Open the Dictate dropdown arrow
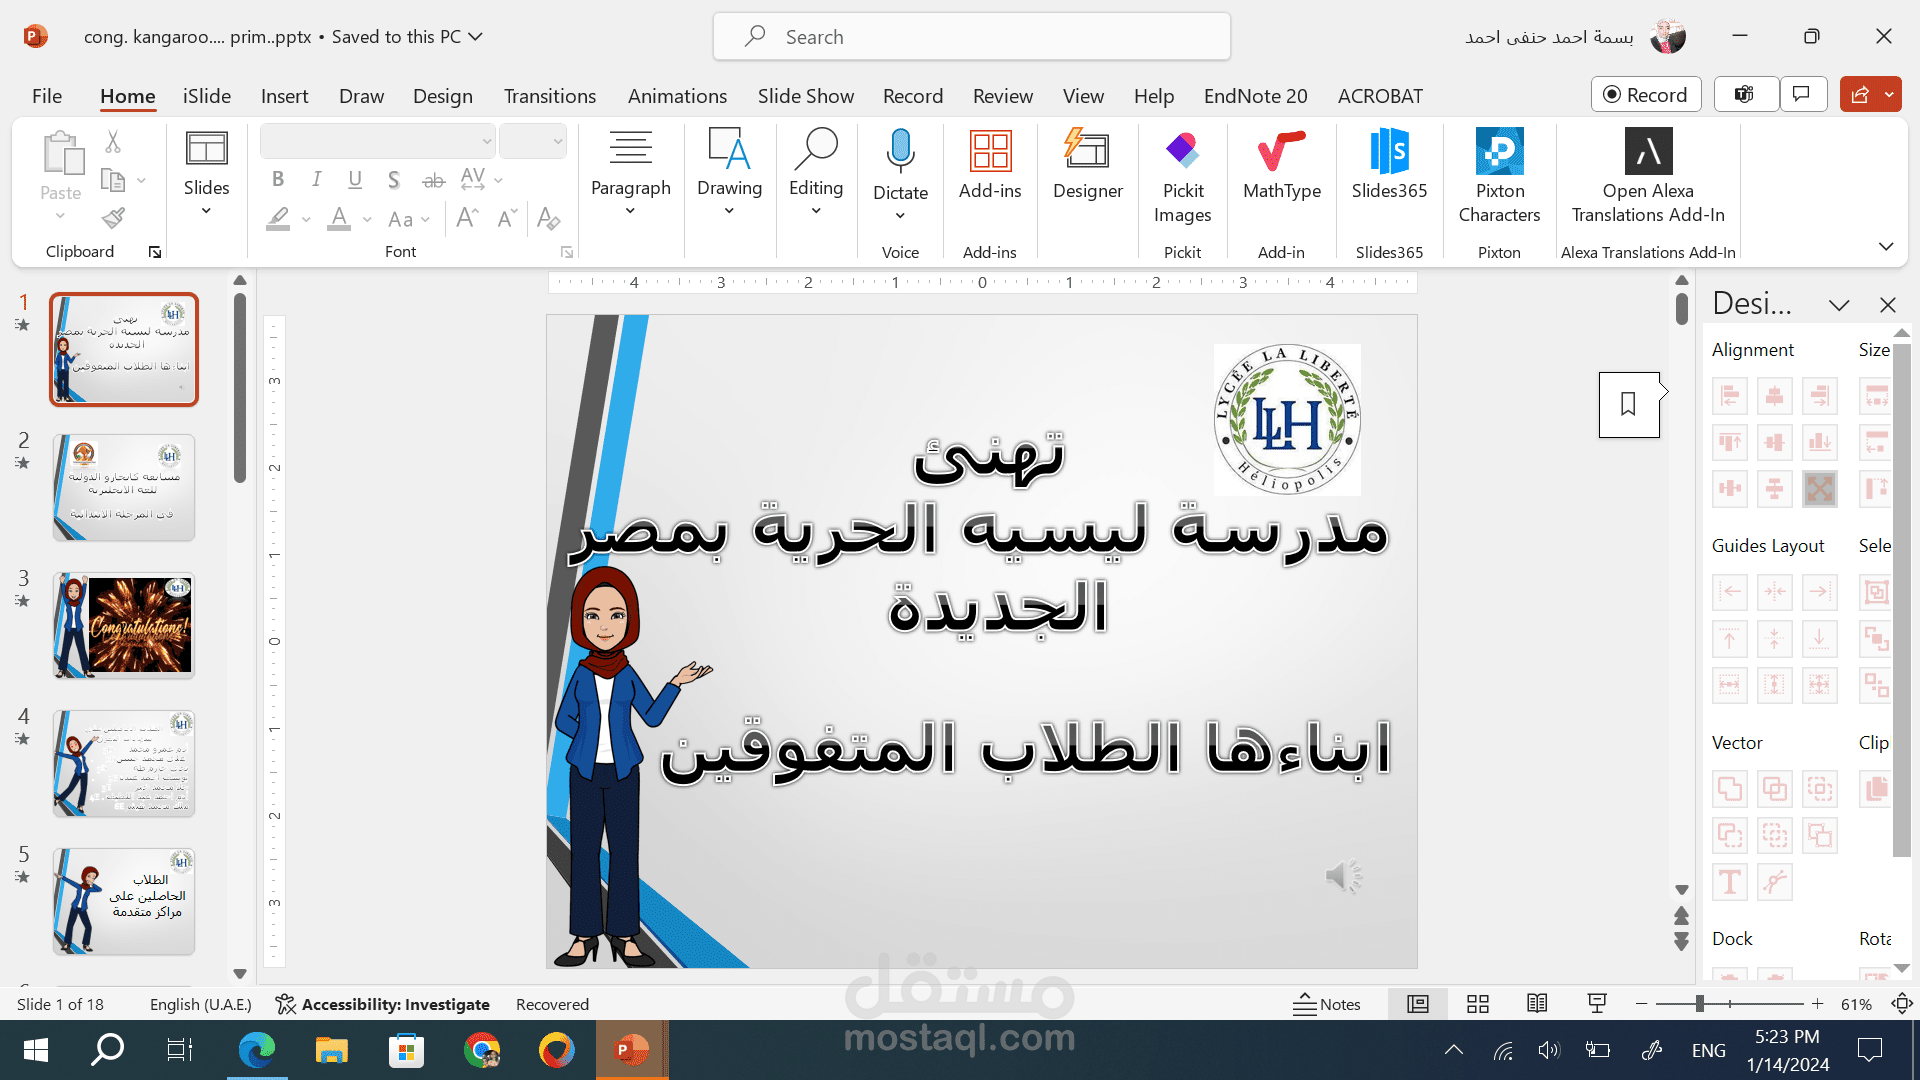Screen dimensions: 1920x1080 (x=900, y=216)
